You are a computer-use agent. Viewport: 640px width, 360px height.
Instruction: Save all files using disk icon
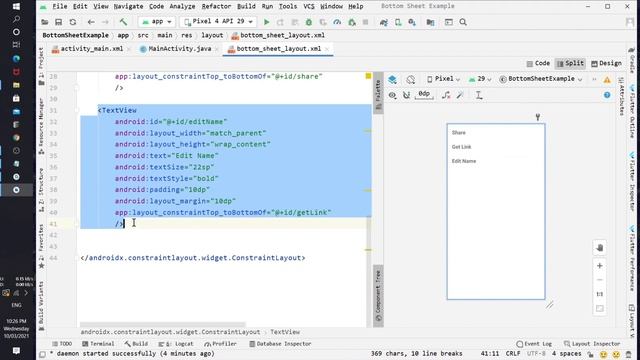point(59,22)
